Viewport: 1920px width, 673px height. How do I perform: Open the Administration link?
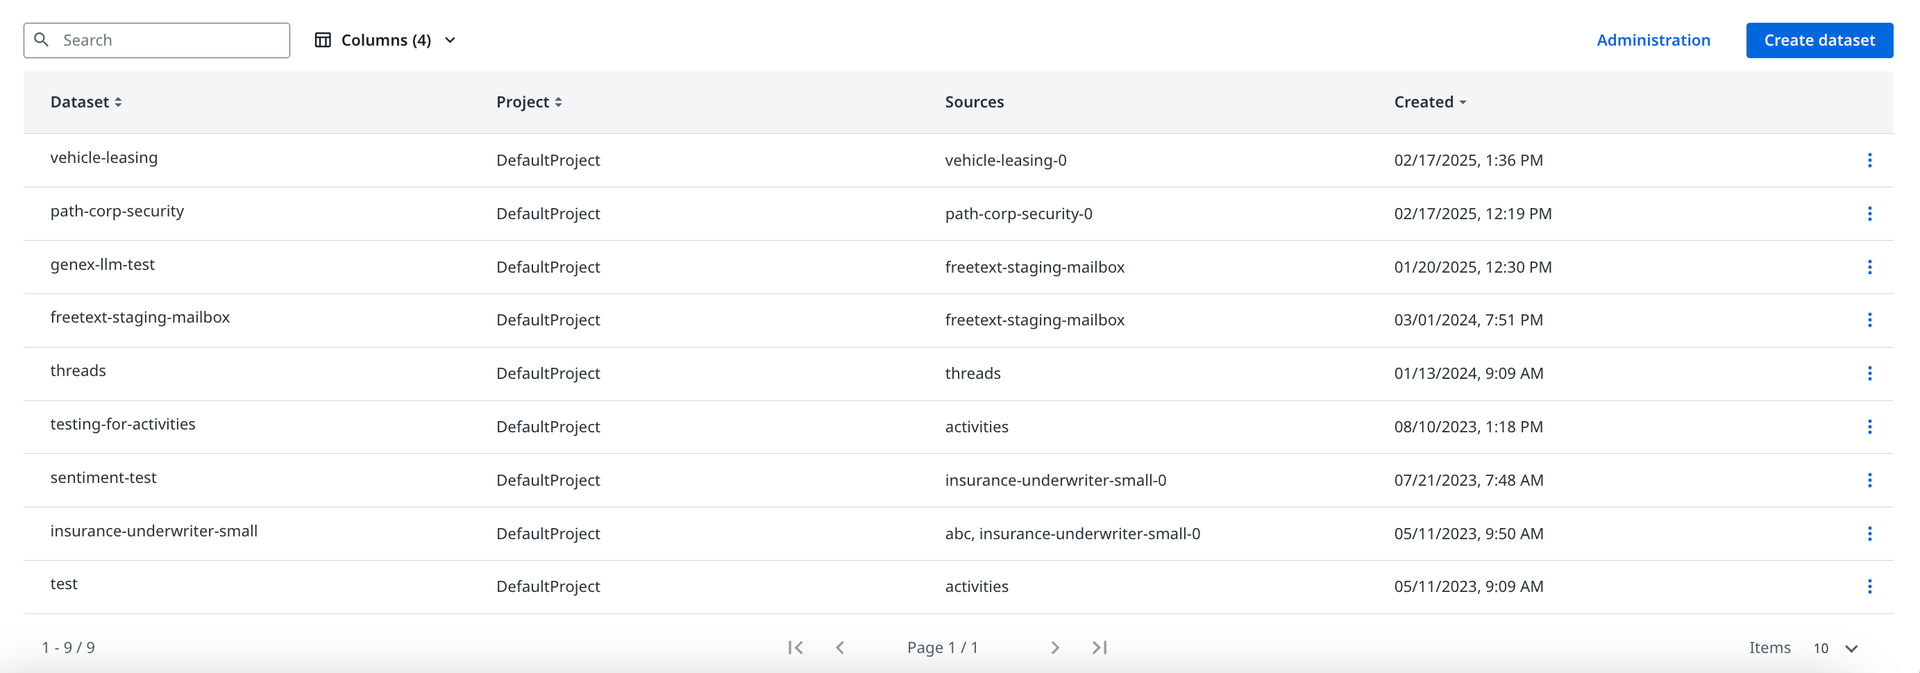coord(1653,40)
